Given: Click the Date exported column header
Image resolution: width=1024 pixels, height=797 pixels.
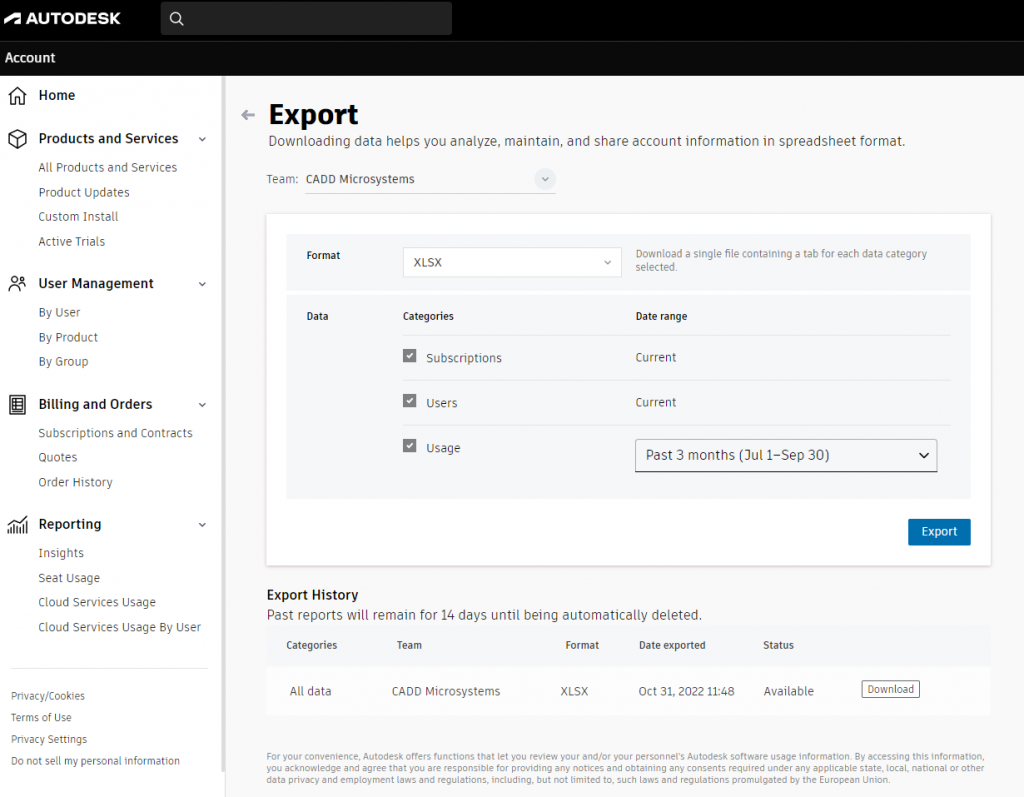Looking at the screenshot, I should click(x=672, y=645).
